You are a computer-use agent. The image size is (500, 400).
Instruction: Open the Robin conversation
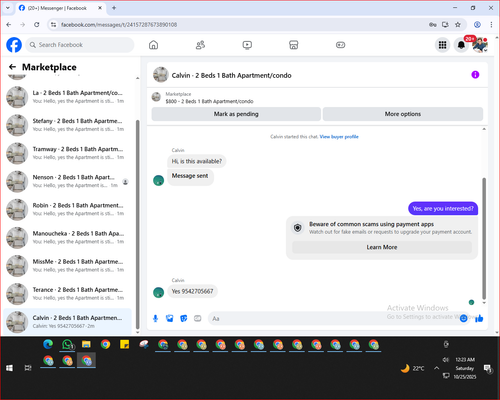click(x=67, y=209)
